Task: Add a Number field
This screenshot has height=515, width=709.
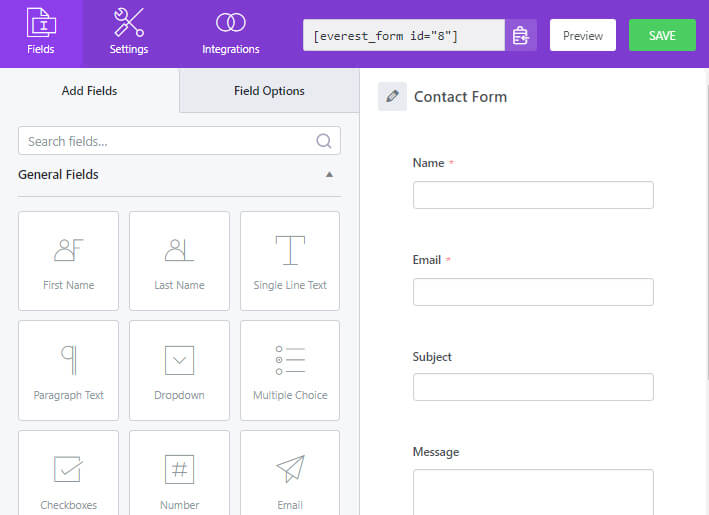Action: pyautogui.click(x=180, y=473)
